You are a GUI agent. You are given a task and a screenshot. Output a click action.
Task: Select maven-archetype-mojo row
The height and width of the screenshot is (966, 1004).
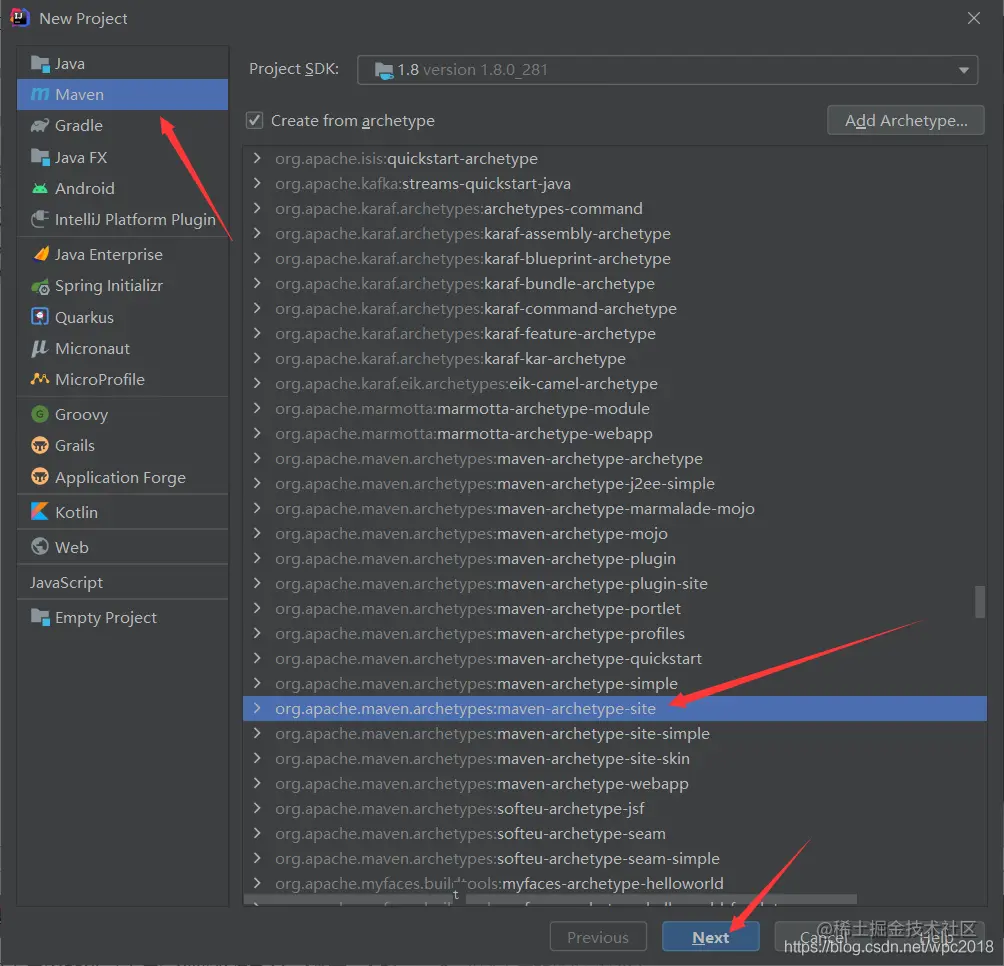[x=615, y=533]
